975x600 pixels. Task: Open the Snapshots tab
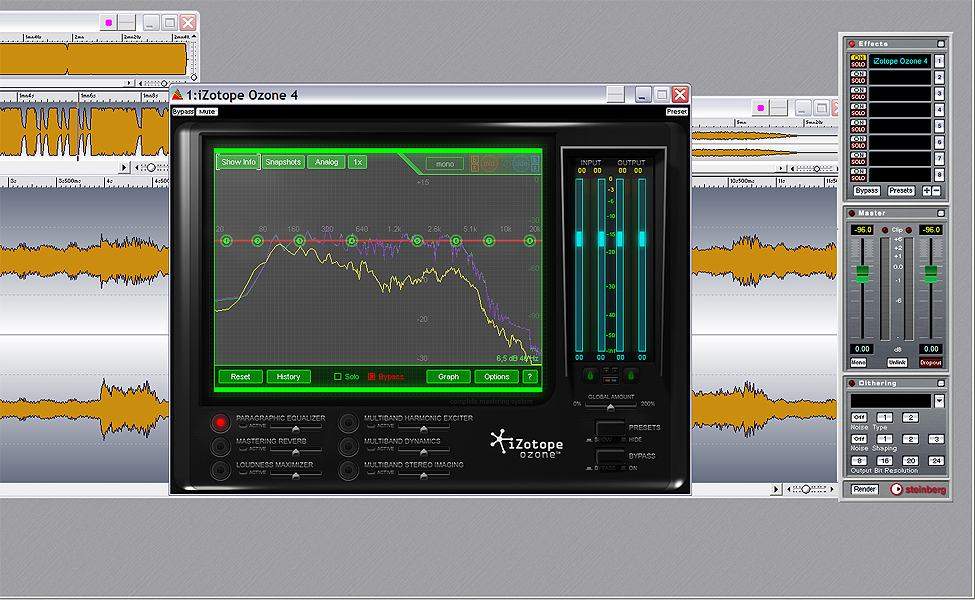[x=283, y=162]
